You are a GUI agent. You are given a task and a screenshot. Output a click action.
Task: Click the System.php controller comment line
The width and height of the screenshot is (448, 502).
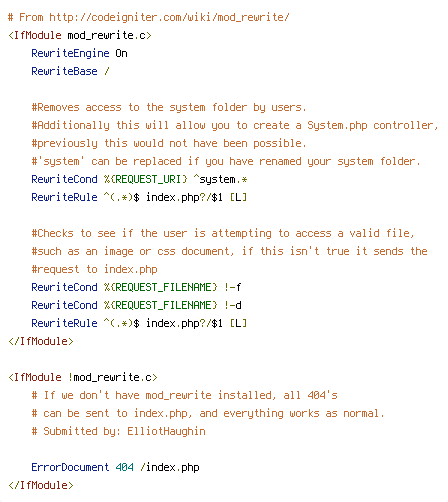235,125
